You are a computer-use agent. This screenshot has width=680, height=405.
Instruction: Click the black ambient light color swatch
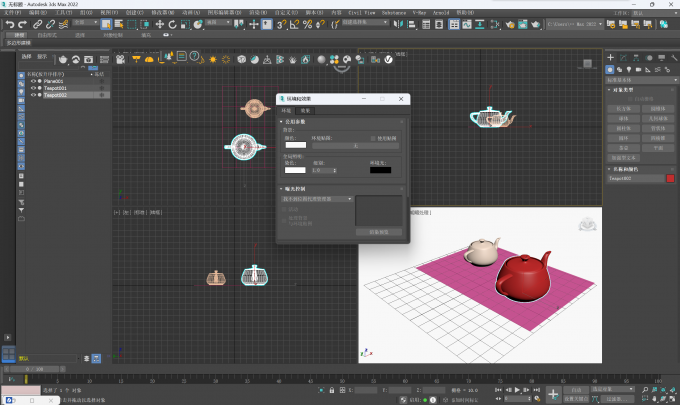pyautogui.click(x=380, y=170)
